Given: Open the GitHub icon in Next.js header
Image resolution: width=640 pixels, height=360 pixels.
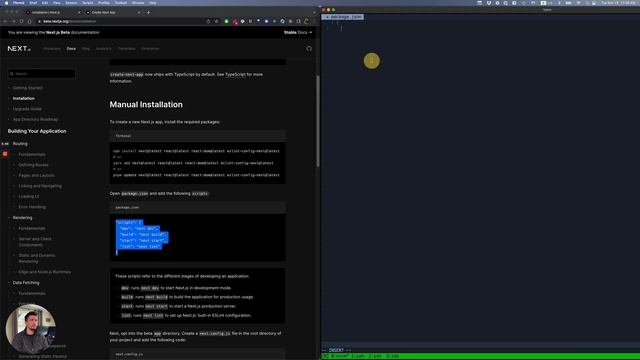Looking at the screenshot, I should pyautogui.click(x=309, y=49).
